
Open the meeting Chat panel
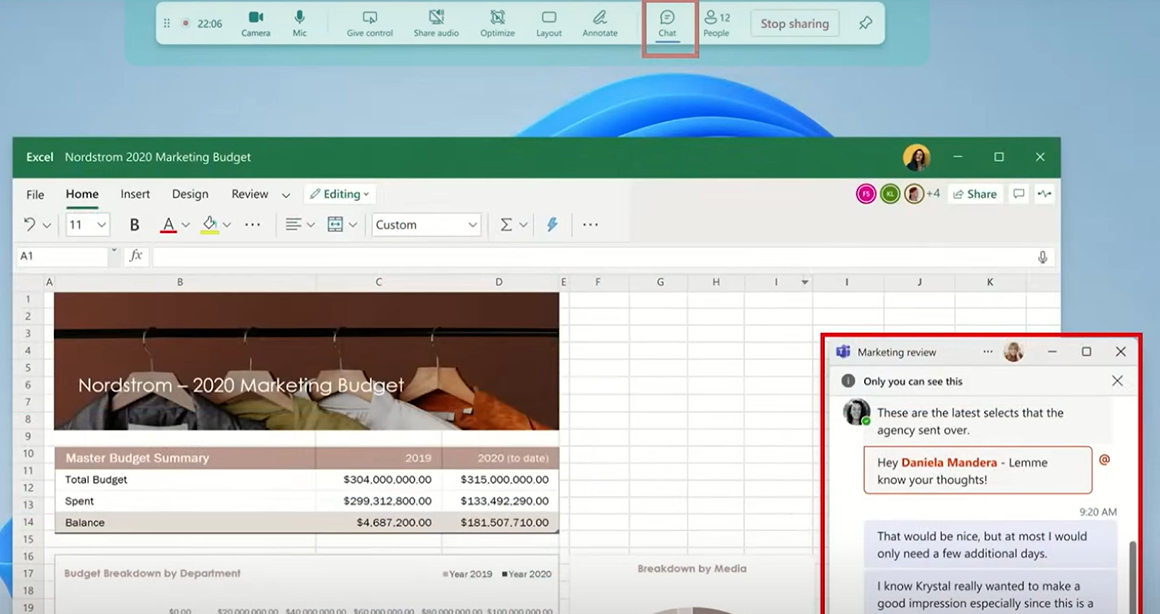click(x=667, y=23)
